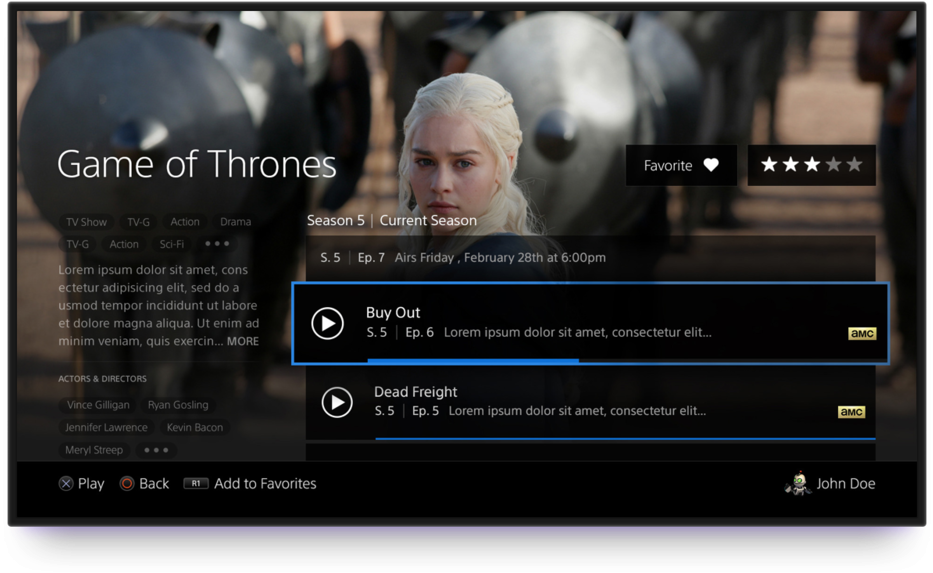Image resolution: width=933 pixels, height=573 pixels.
Task: Open actor Meryl Streep
Action: click(94, 450)
